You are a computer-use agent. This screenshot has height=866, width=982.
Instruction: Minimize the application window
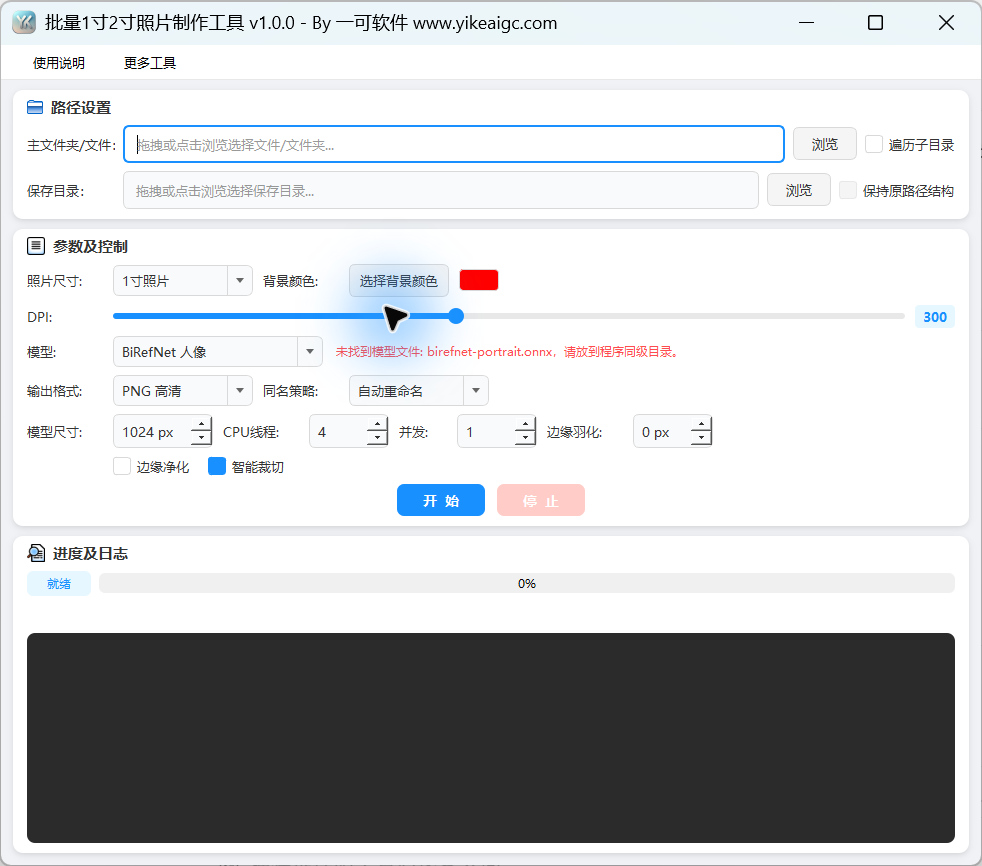click(807, 23)
